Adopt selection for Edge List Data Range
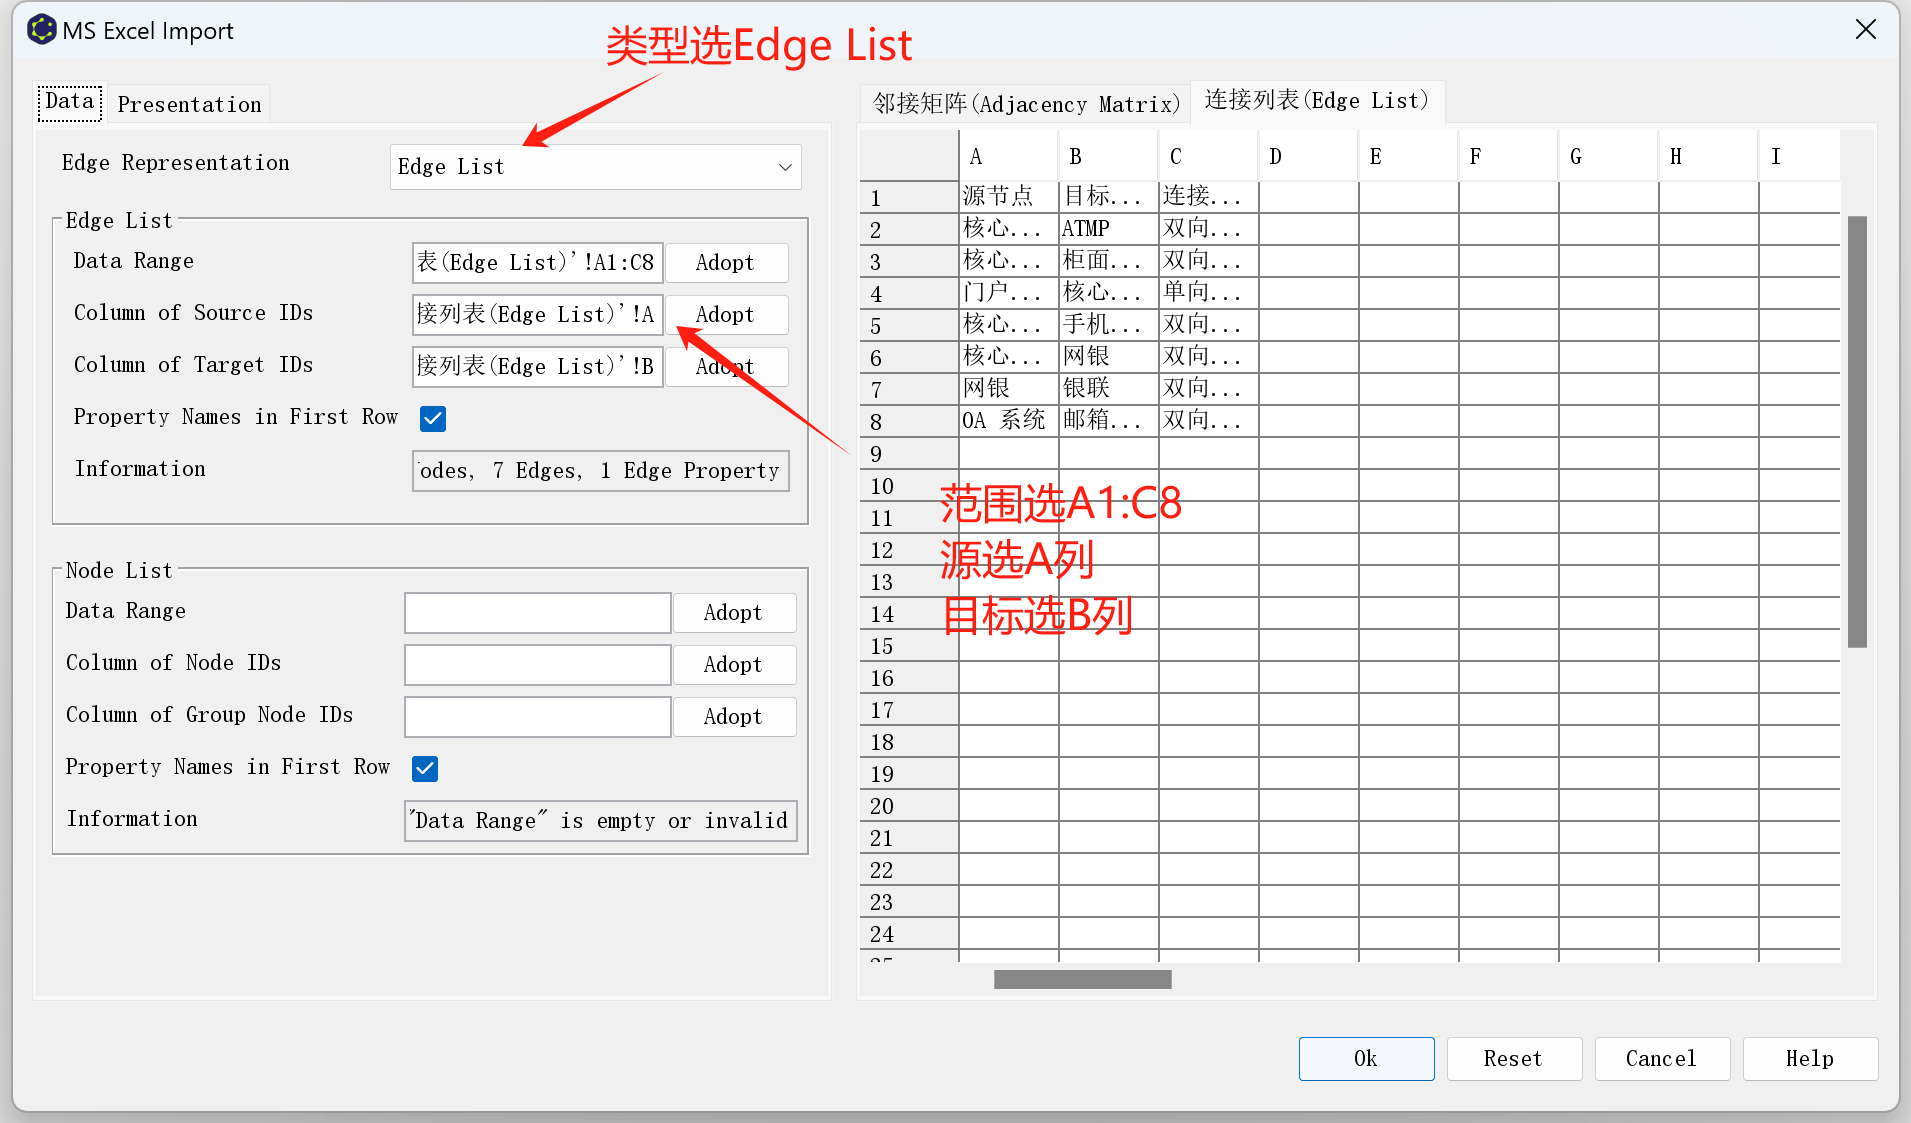This screenshot has height=1123, width=1911. [x=726, y=263]
